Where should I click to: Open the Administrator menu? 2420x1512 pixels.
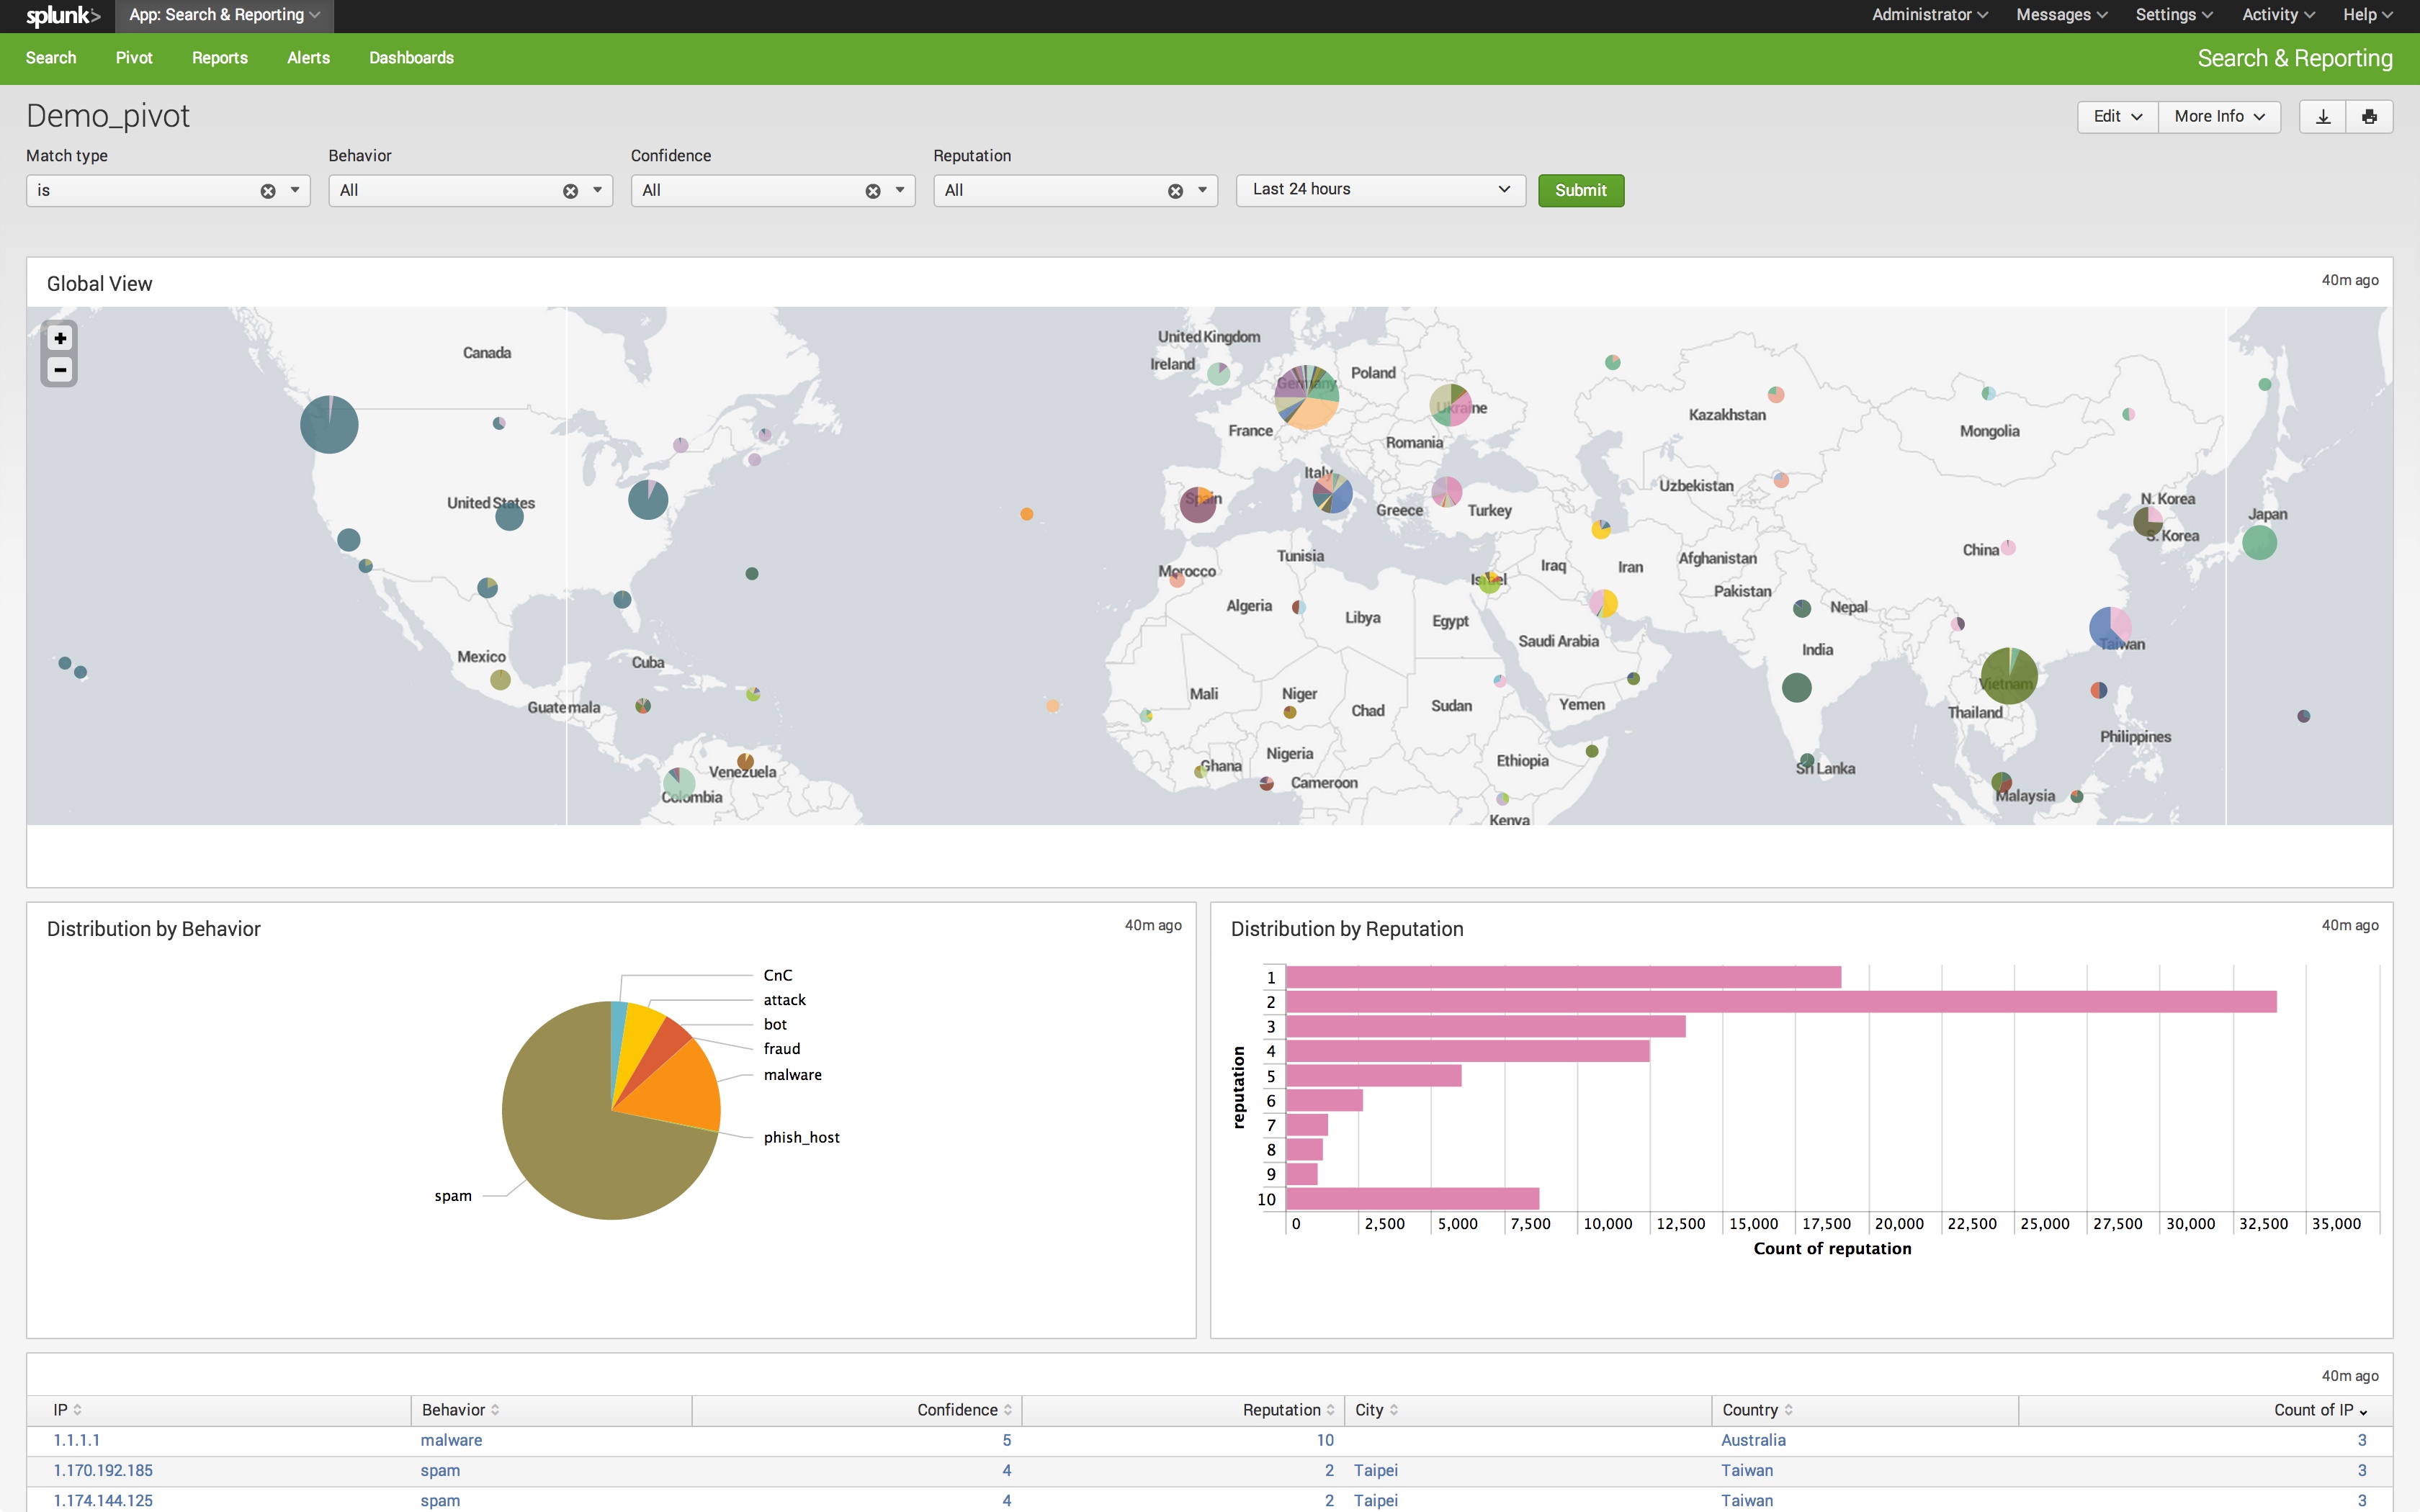[1929, 15]
